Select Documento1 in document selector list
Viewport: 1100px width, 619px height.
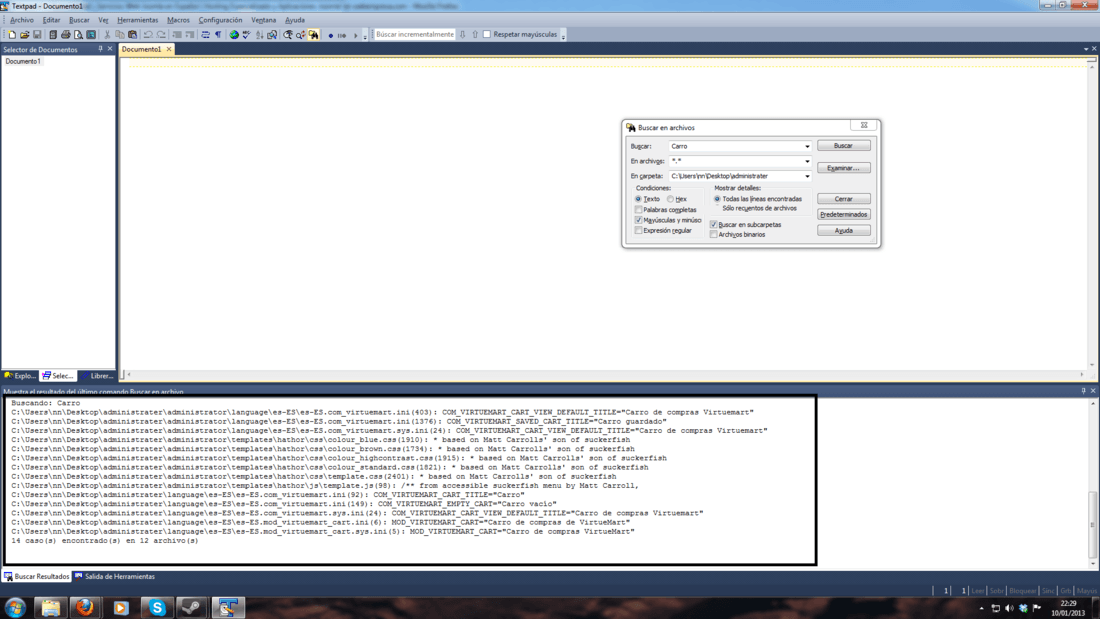[x=23, y=62]
